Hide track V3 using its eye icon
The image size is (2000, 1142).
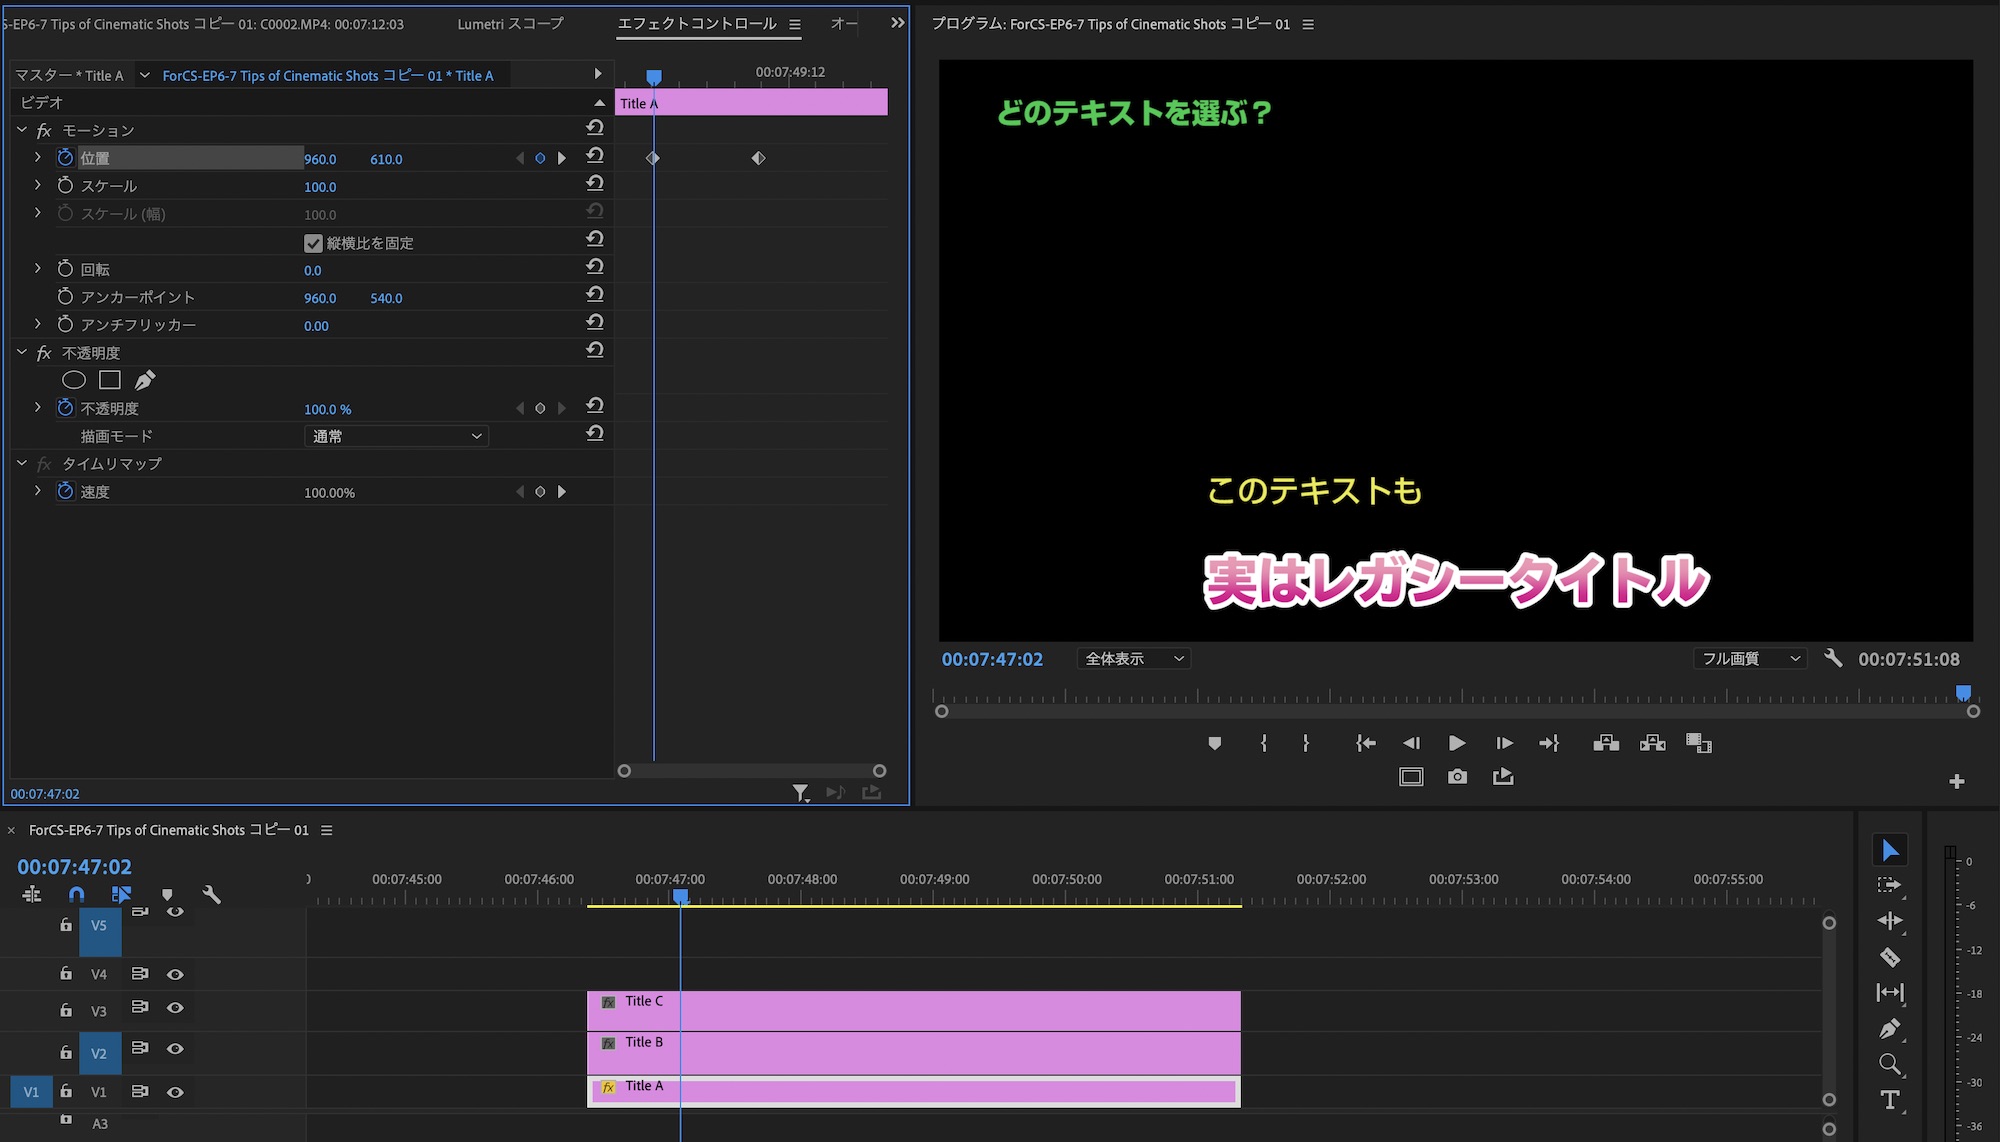(175, 1008)
